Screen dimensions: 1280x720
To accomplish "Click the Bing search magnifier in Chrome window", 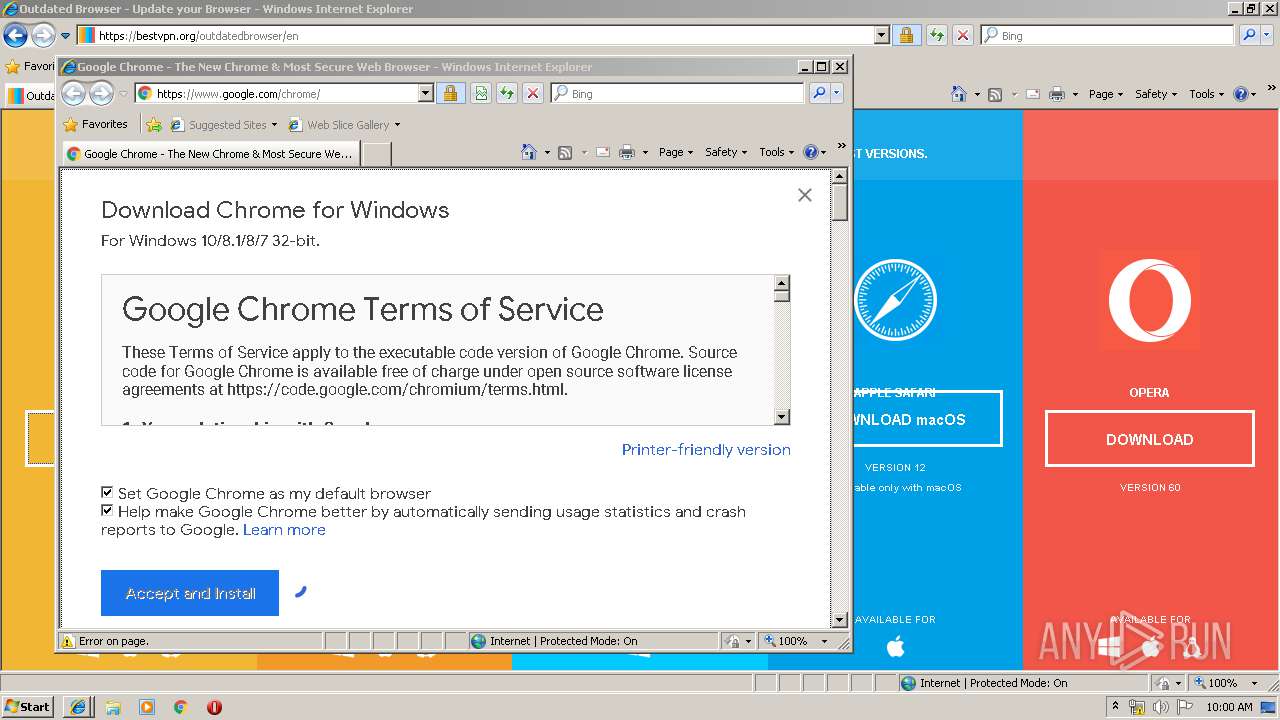I will click(819, 93).
